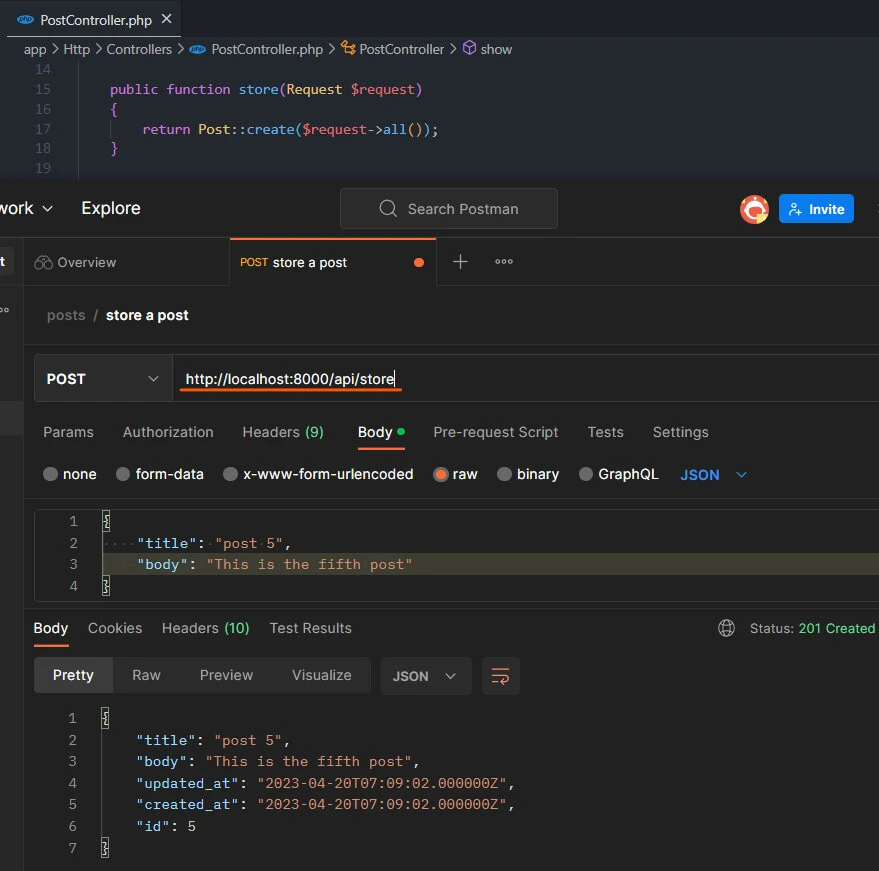Click the word wrap icon in response toolbar
Screen dimensions: 879x871
(x=501, y=676)
